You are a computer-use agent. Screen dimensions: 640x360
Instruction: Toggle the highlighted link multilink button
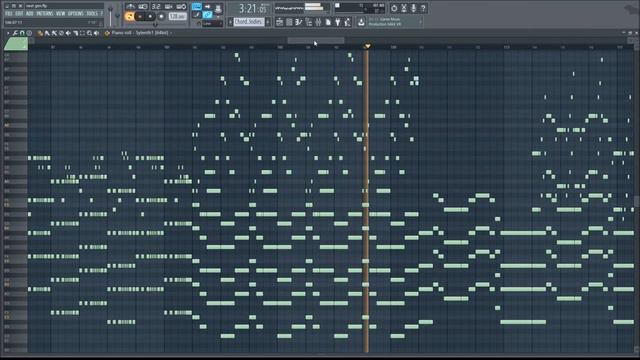[207, 16]
